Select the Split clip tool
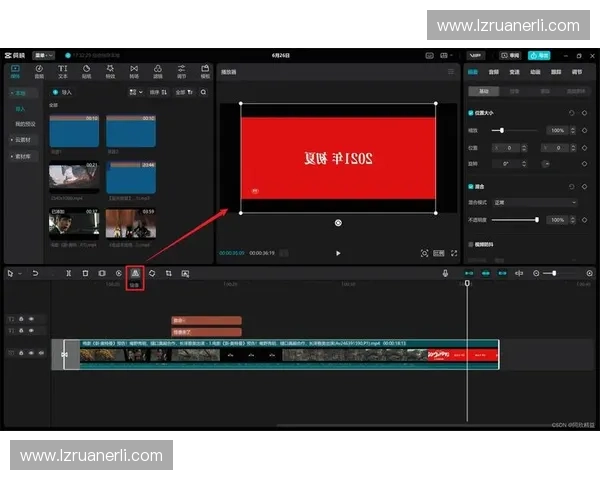 (x=68, y=273)
